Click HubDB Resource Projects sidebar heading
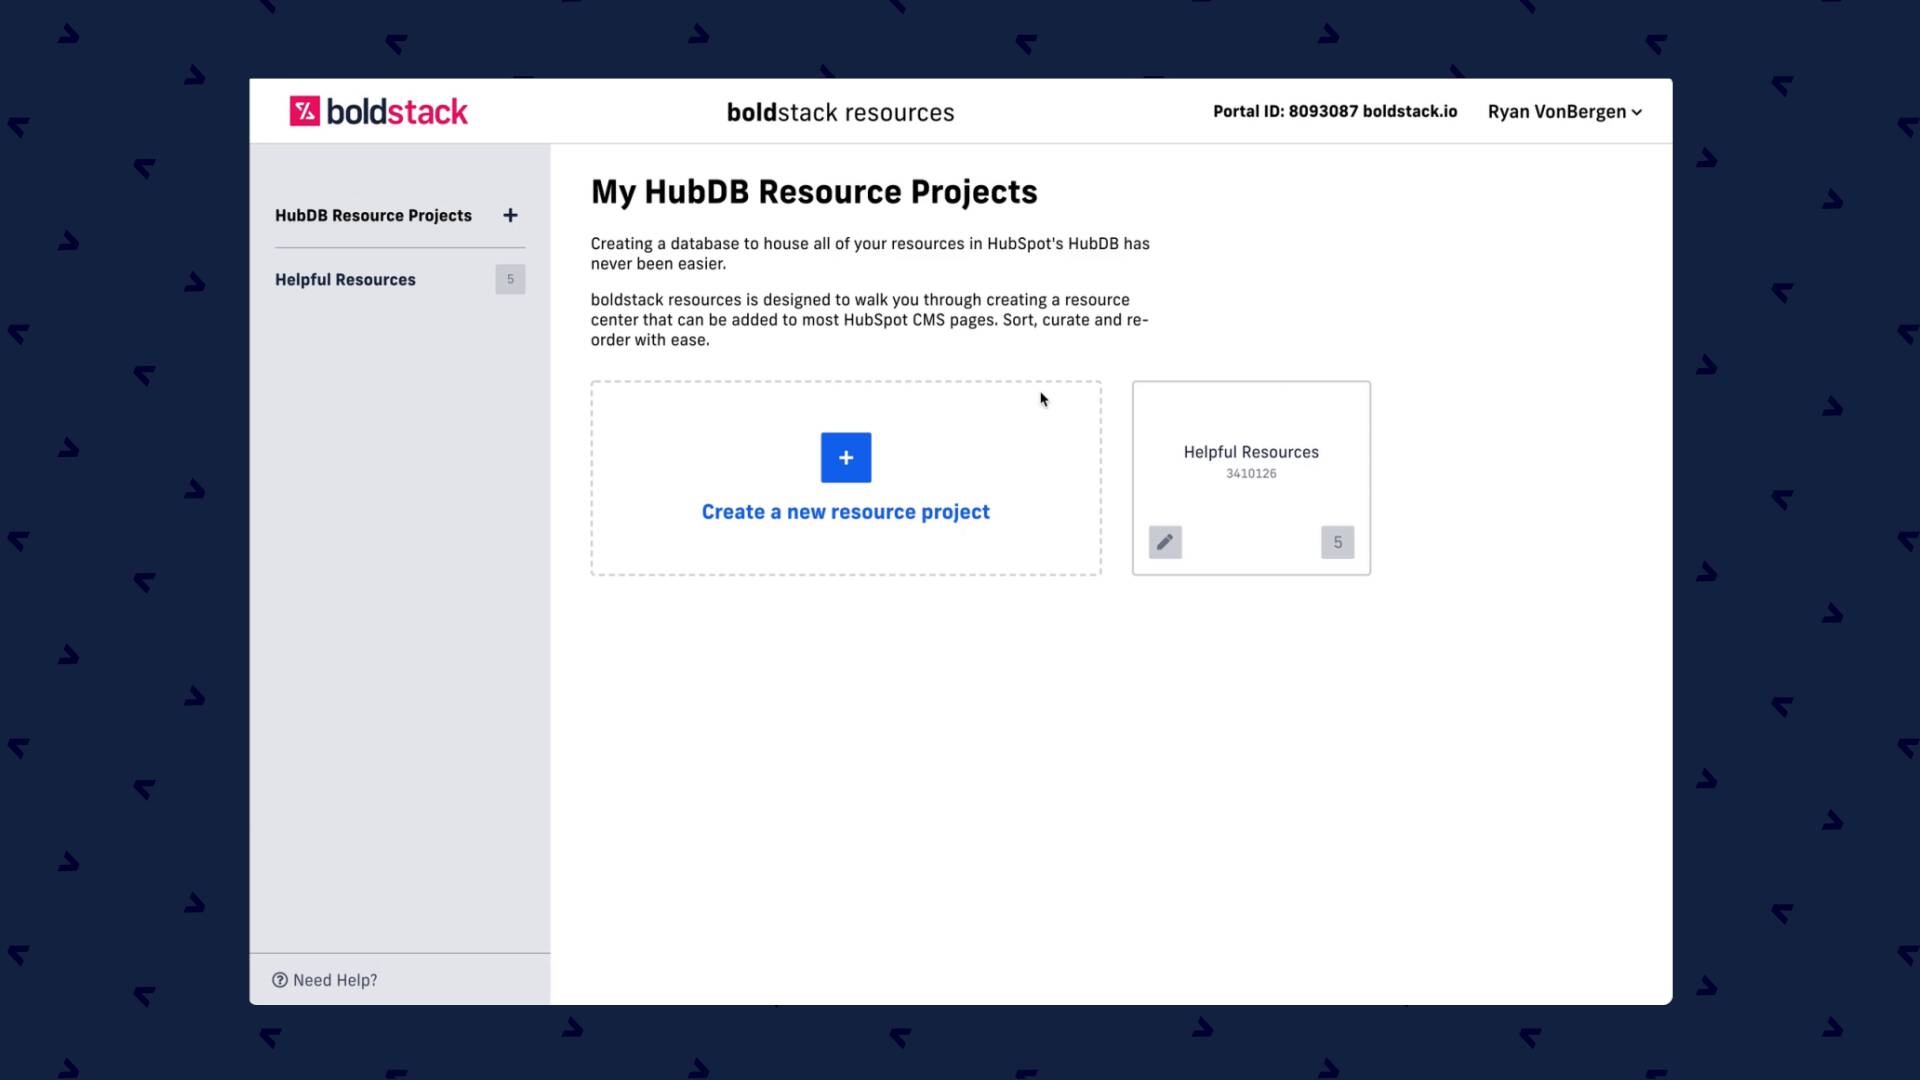This screenshot has height=1080, width=1920. (x=373, y=215)
